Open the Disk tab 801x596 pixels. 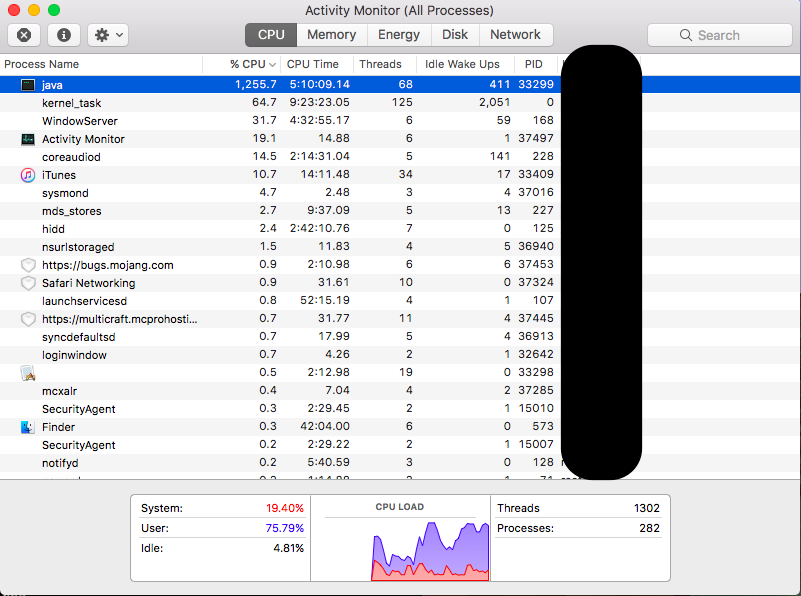point(455,35)
